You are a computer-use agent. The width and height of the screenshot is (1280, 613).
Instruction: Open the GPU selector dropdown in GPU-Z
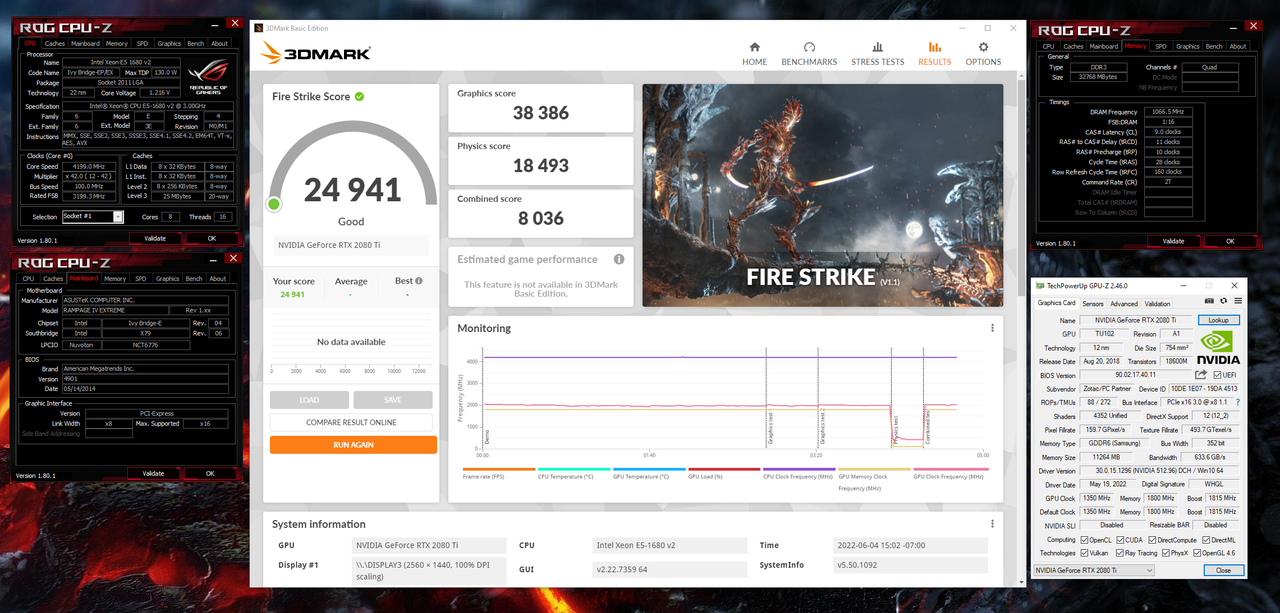click(x=1094, y=570)
